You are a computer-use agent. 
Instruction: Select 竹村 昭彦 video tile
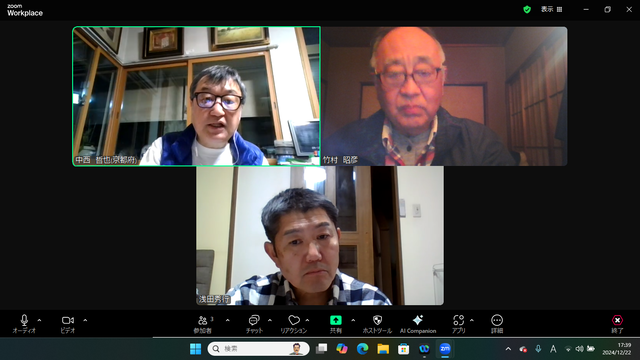point(444,96)
